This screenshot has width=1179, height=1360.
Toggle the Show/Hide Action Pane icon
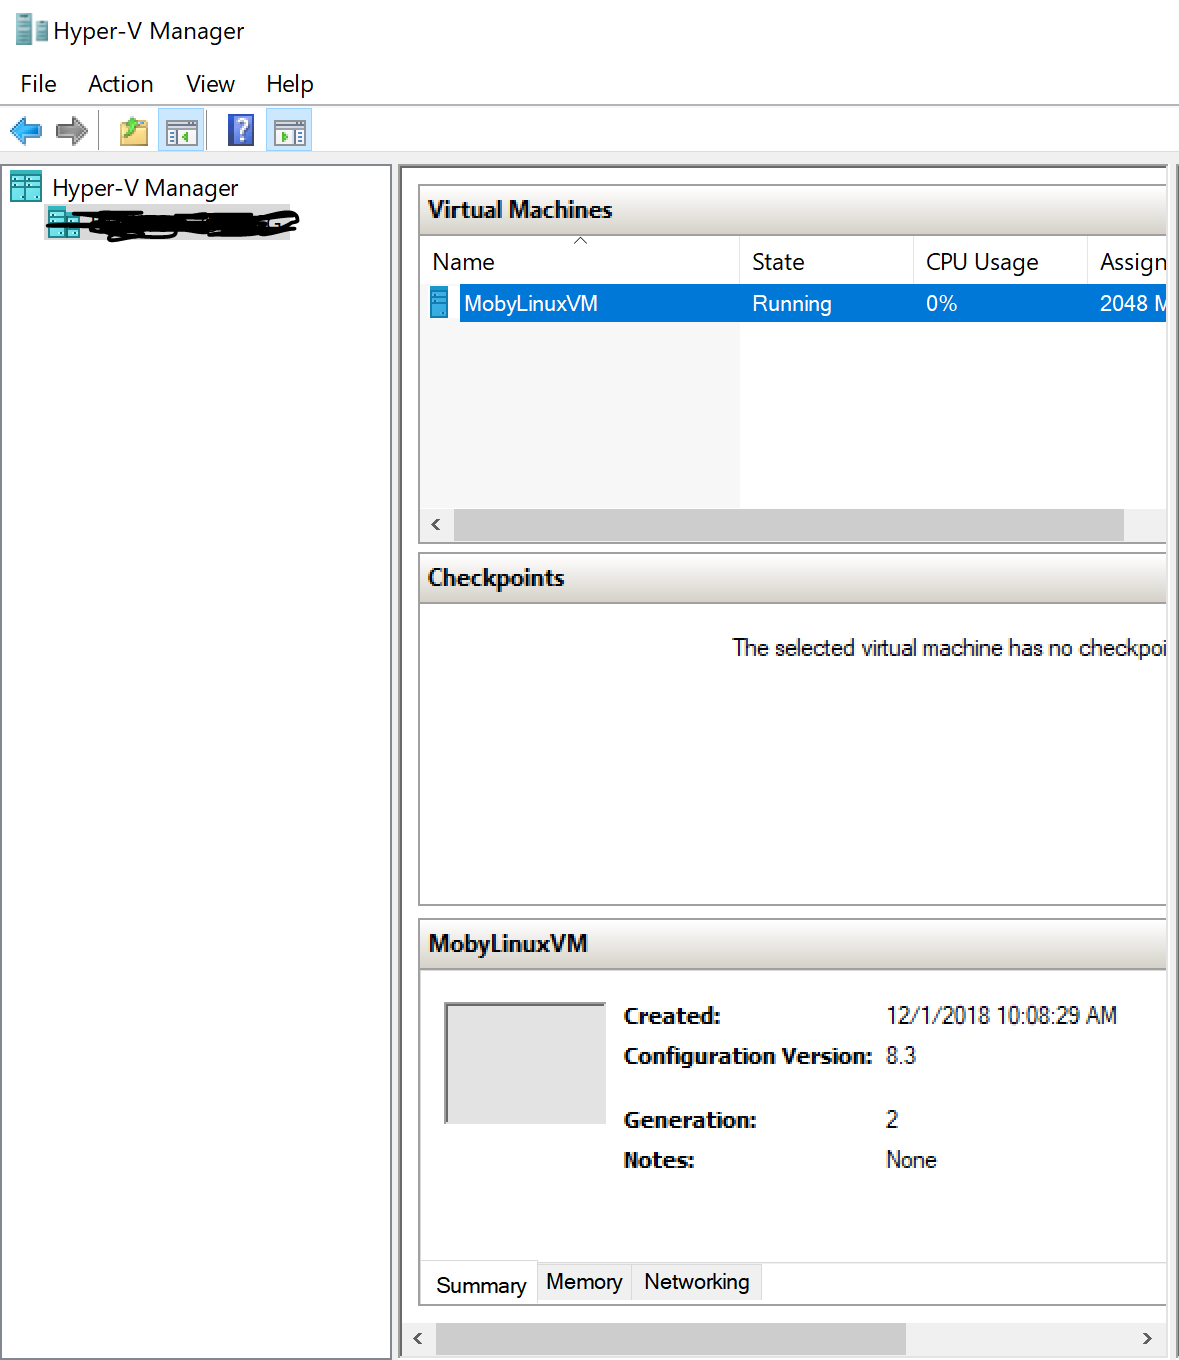click(x=289, y=130)
